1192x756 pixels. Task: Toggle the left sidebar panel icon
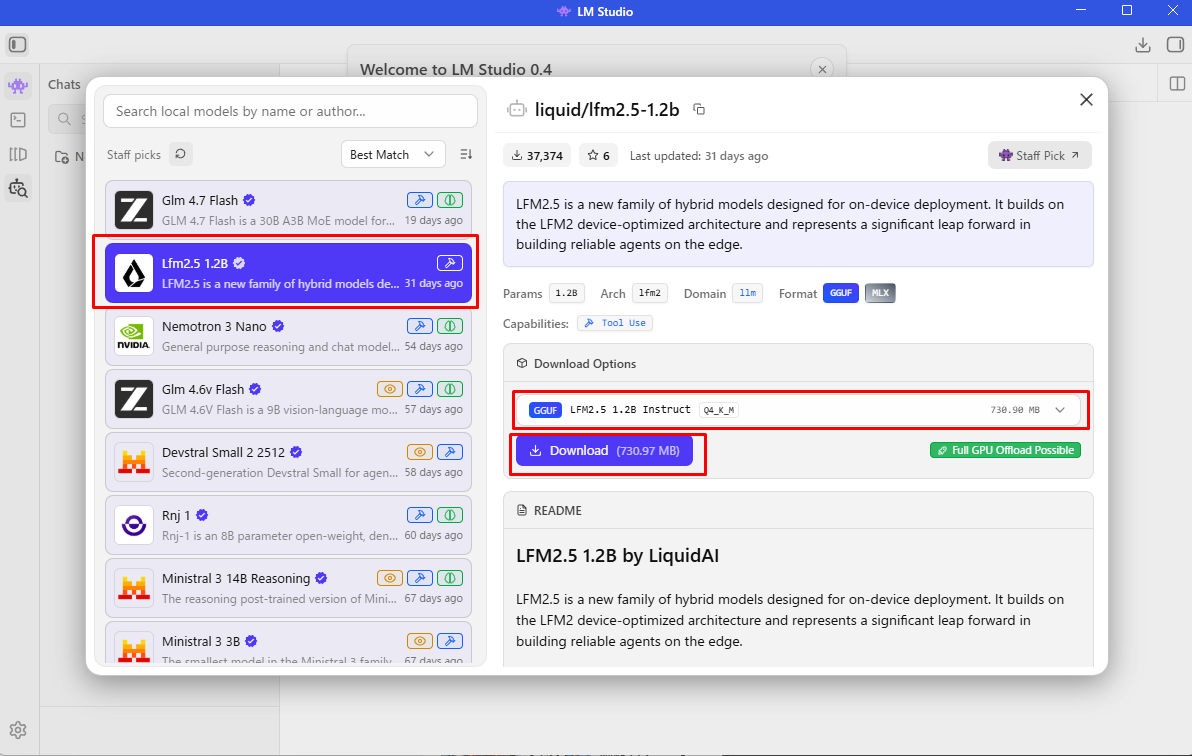(x=18, y=45)
